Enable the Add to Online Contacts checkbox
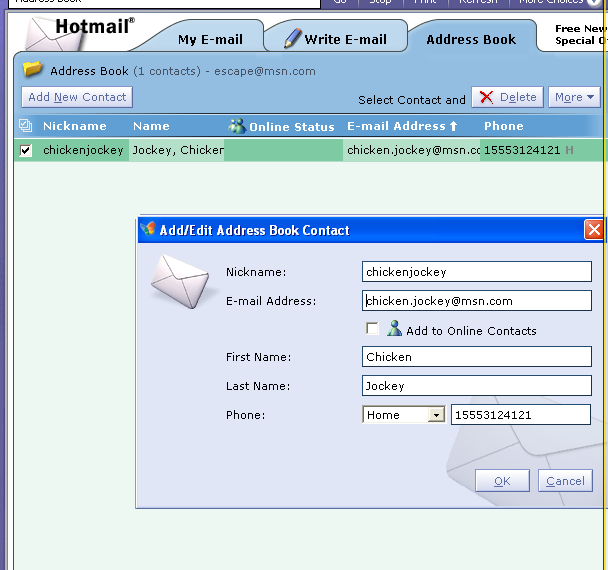Viewport: 608px width, 570px height. (x=372, y=329)
